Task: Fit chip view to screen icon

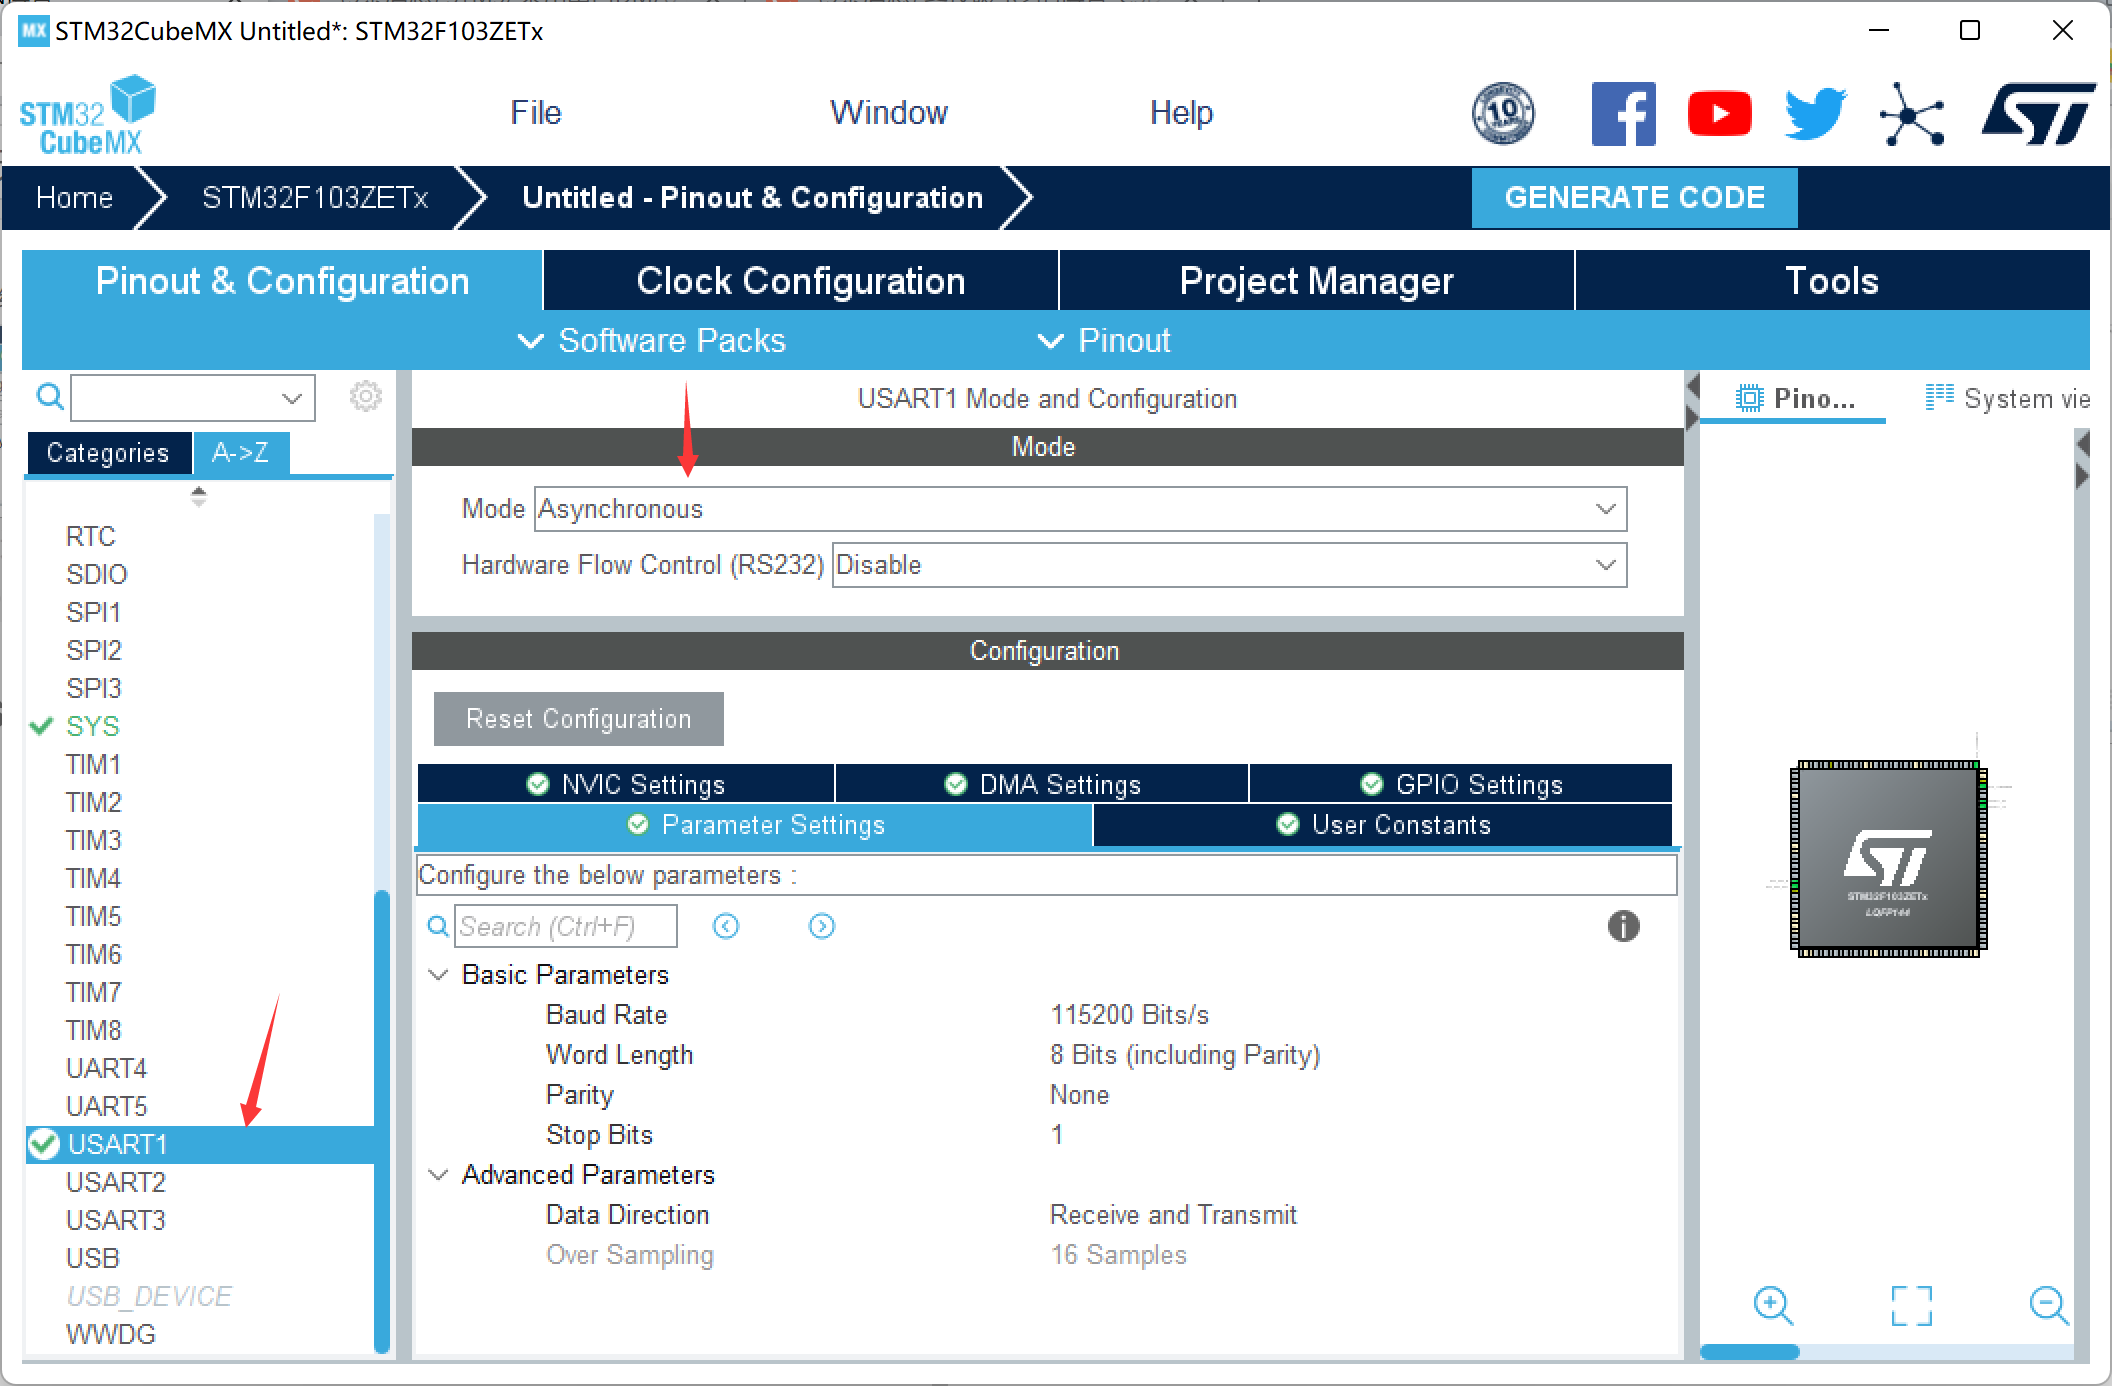Action: (1911, 1305)
